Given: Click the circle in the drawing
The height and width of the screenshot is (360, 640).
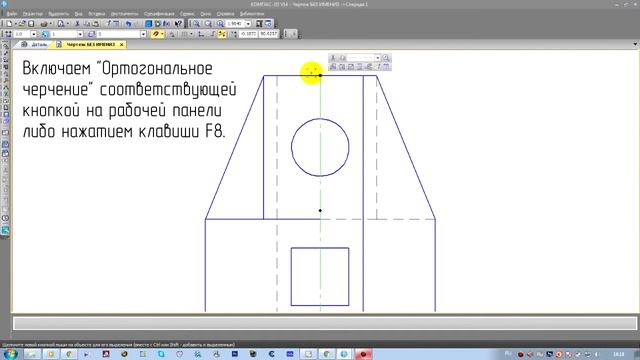Looking at the screenshot, I should pyautogui.click(x=320, y=147).
